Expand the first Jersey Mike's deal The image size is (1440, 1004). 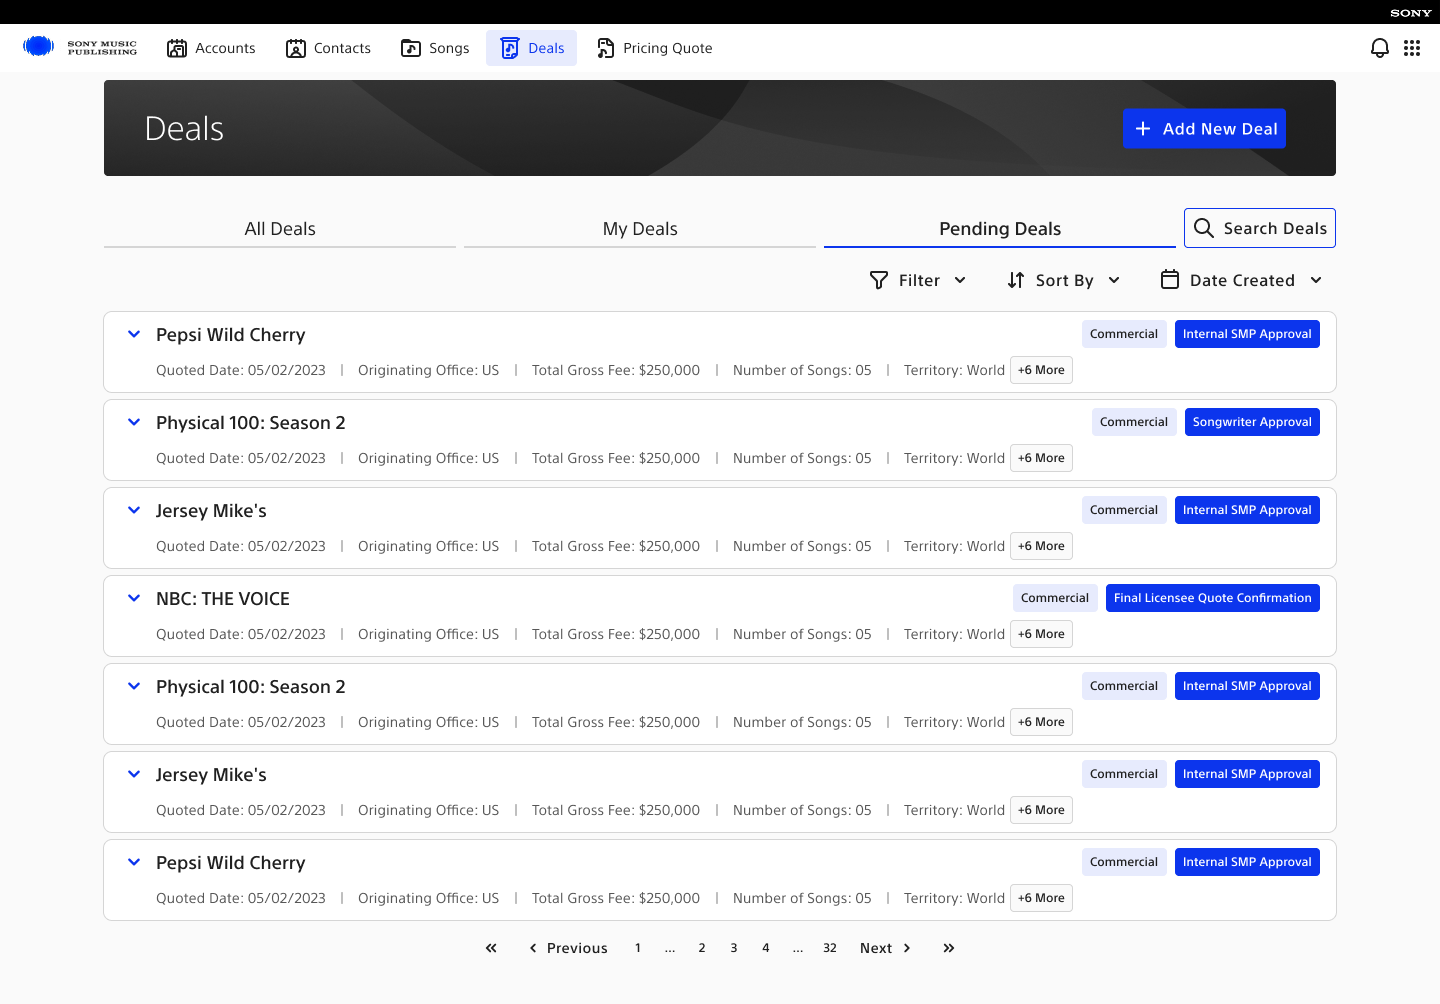point(134,510)
